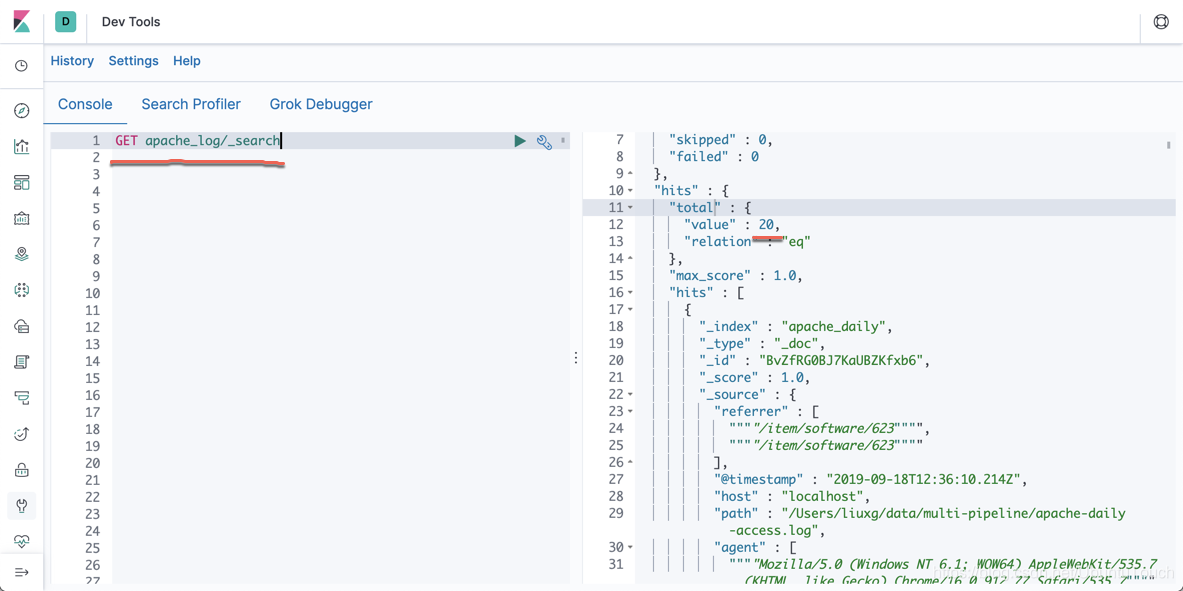Click the pane resizer between editor and response
1183x591 pixels.
pos(576,357)
